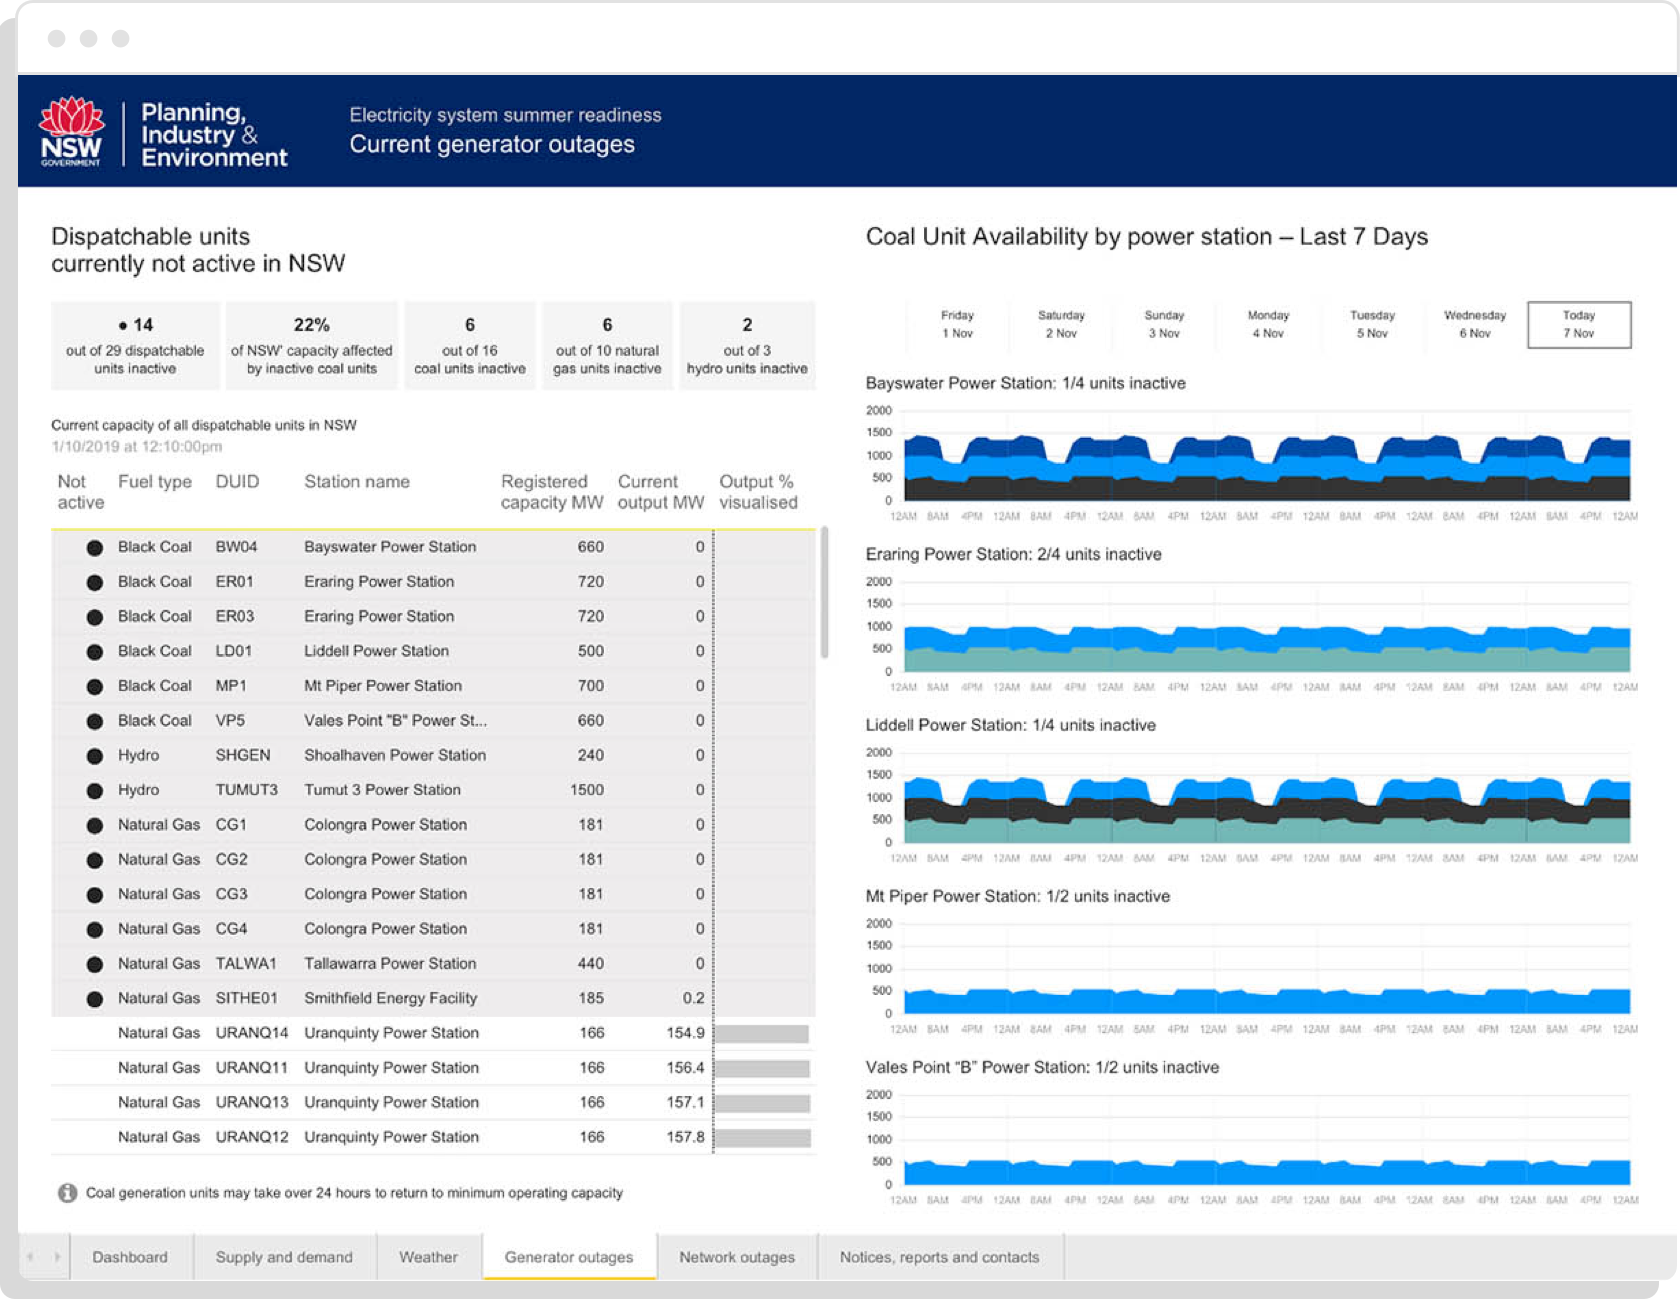Click the not-active dot for Bayswater BW04
This screenshot has width=1680, height=1299.
(x=94, y=547)
